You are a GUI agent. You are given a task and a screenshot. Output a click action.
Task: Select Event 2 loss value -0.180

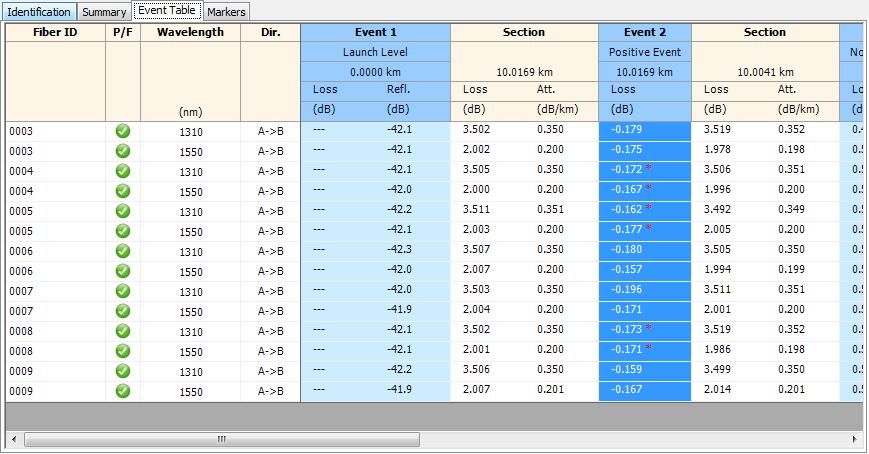tap(626, 249)
